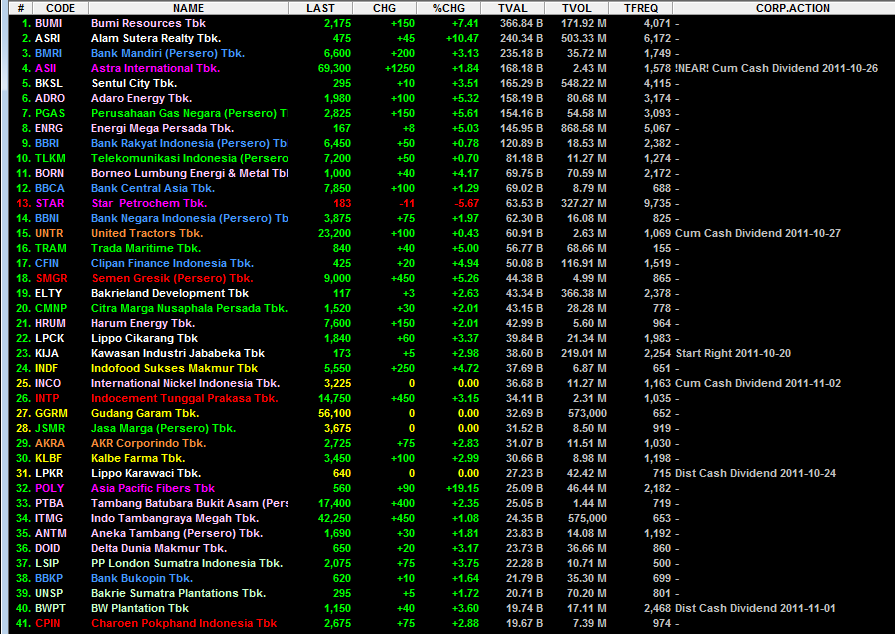The width and height of the screenshot is (895, 634).
Task: Select Borneo Lumbung Energi & Metal name
Action: 189,173
